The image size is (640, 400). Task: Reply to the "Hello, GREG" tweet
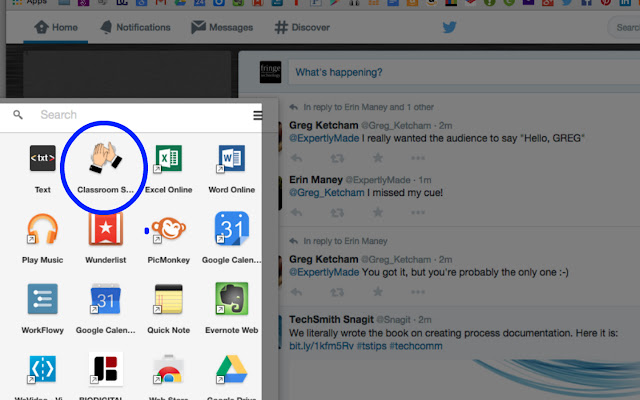point(296,158)
